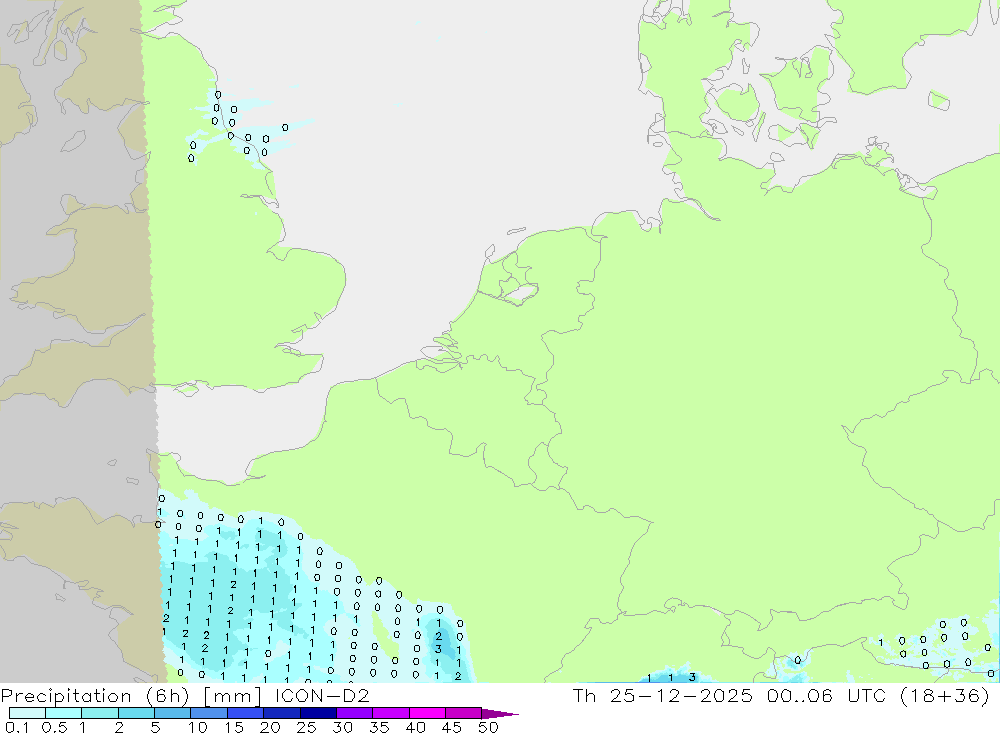Click the "(18+36)" forecast run text
Image resolution: width=1000 pixels, height=733 pixels.
pyautogui.click(x=945, y=695)
